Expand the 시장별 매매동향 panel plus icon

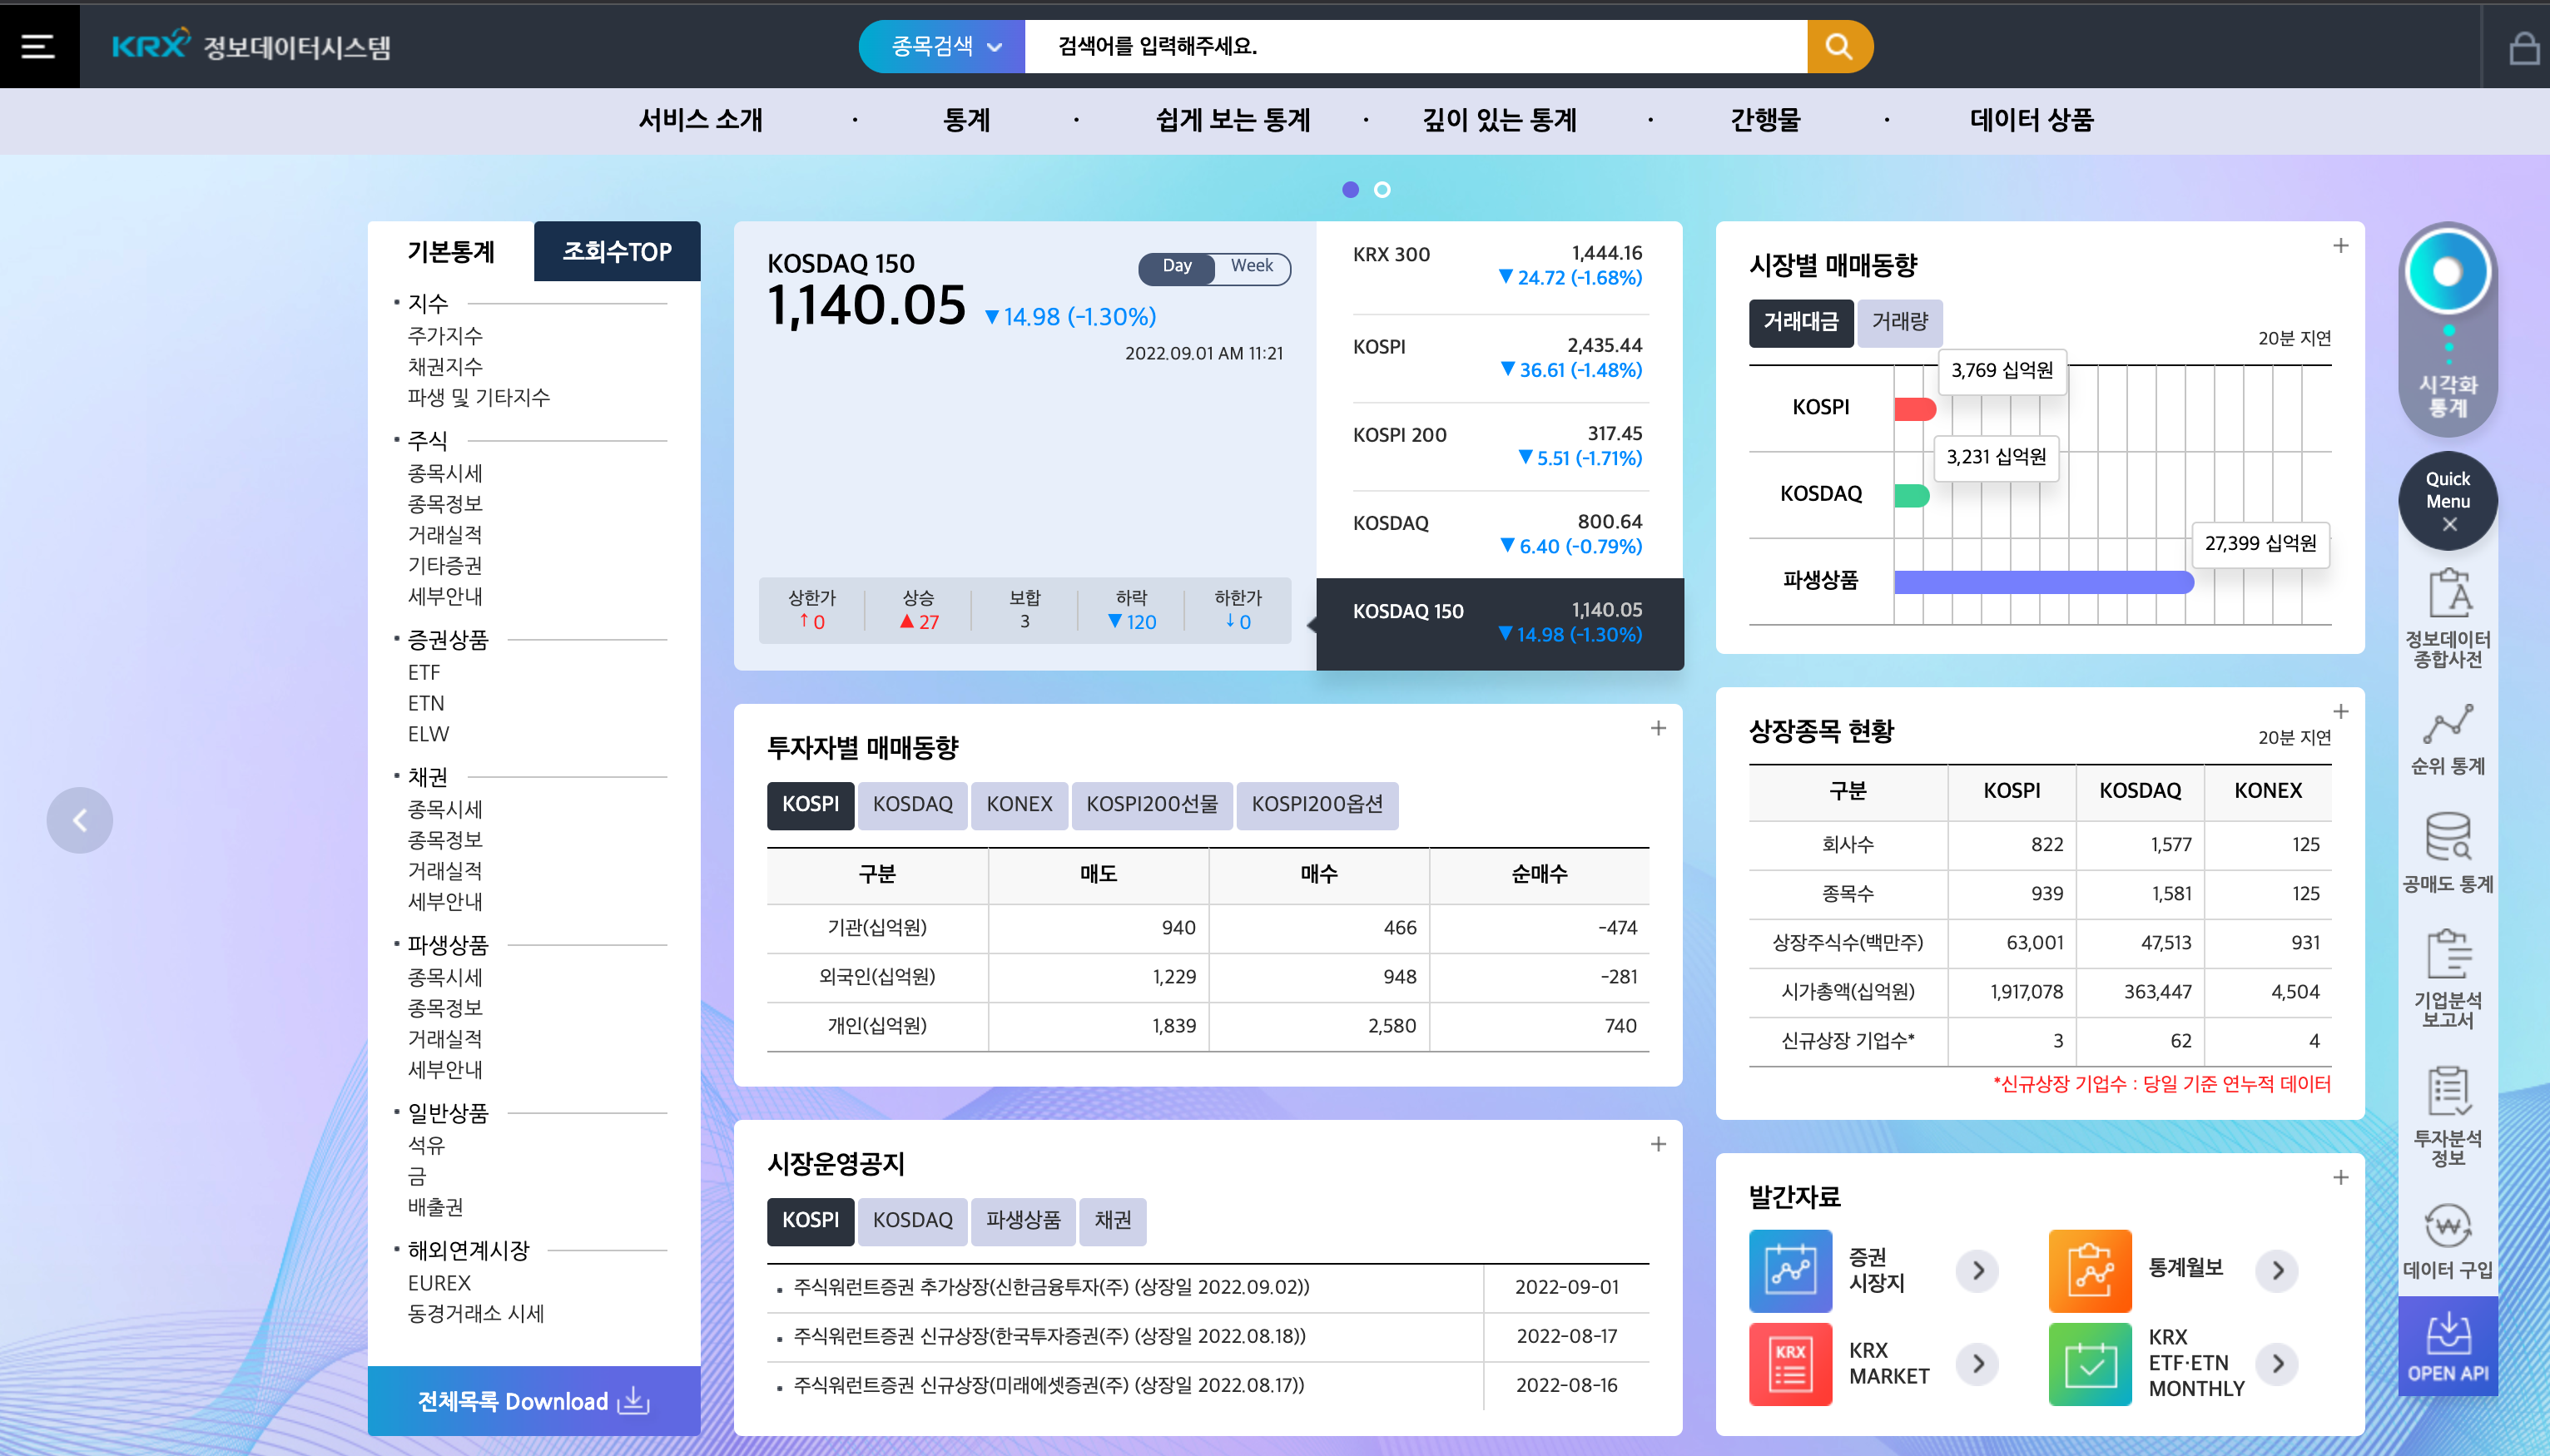click(2341, 246)
